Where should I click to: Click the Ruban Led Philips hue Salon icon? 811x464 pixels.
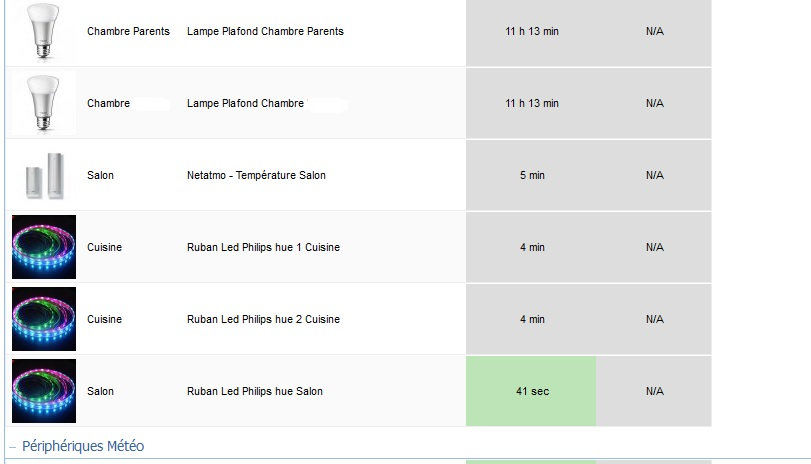44,391
